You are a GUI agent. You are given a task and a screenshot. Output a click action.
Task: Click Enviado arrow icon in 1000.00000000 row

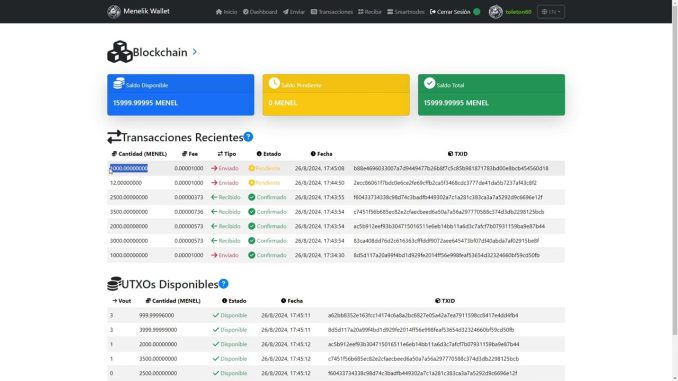point(214,255)
